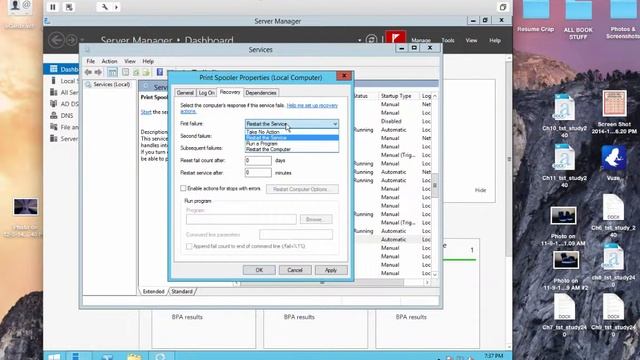Click the pause icon in the top toolbar
The image size is (640, 360).
point(53,7)
